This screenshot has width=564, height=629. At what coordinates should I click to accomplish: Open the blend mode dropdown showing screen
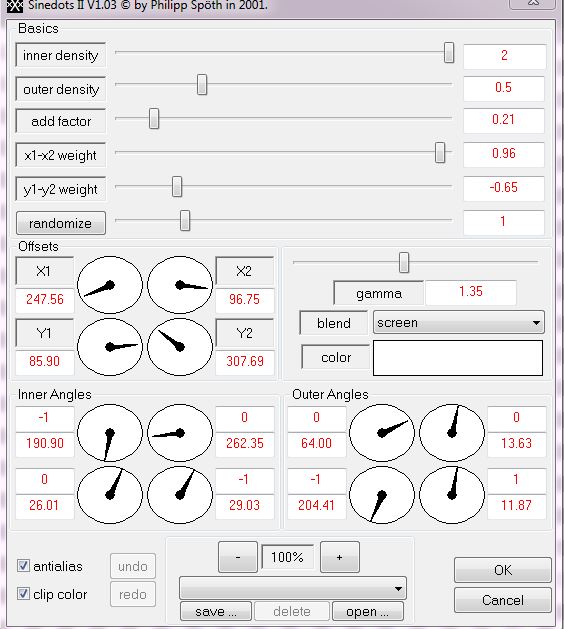[x=459, y=323]
